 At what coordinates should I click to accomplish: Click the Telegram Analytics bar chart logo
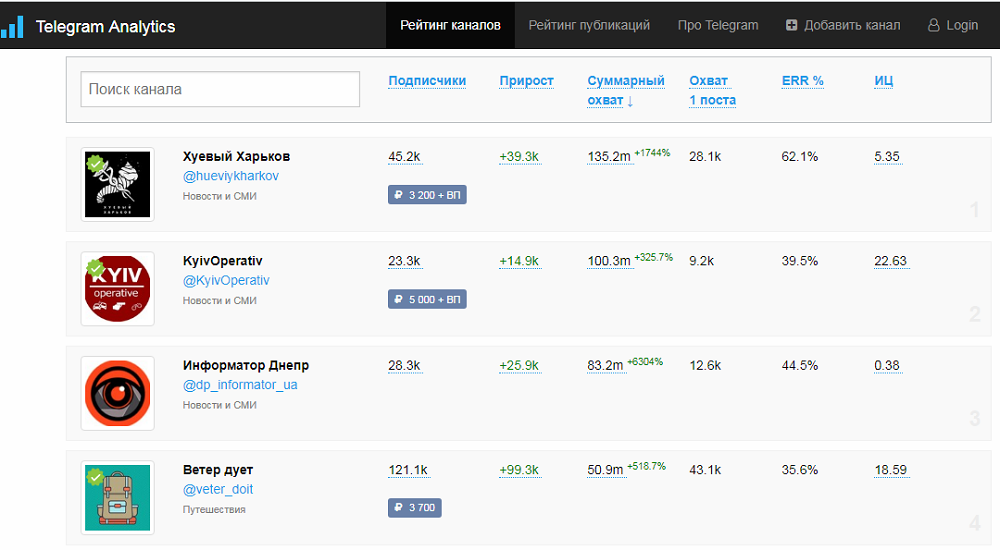point(13,26)
